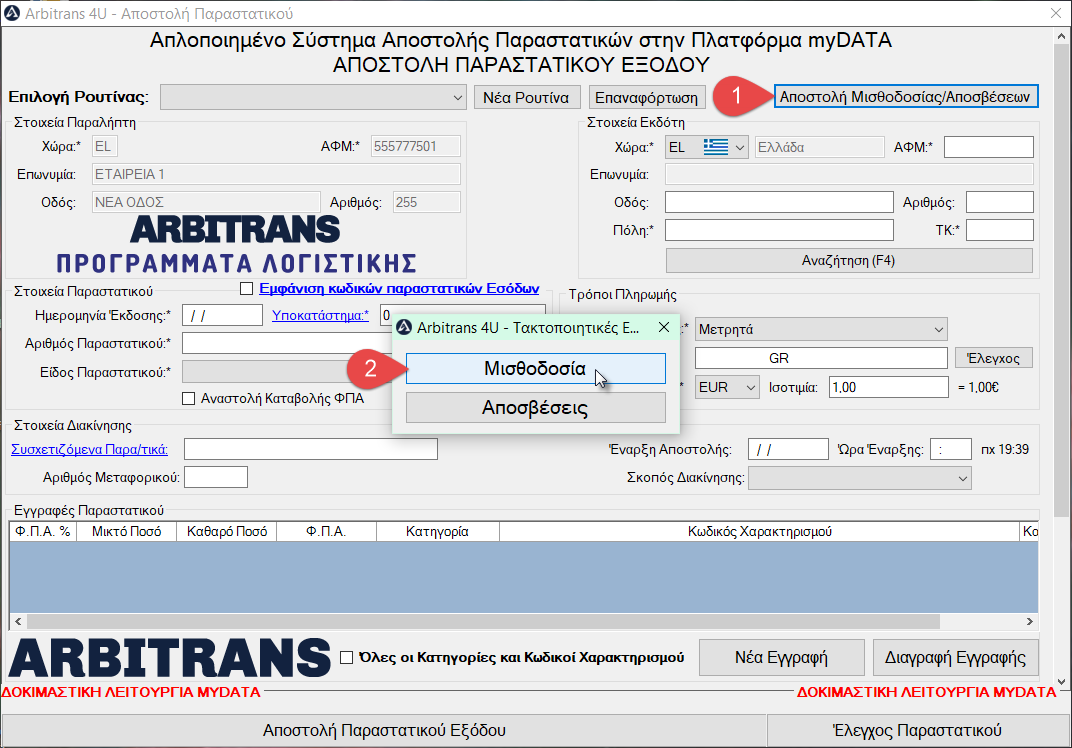
Task: Click the recipient ΑΦΜ field 555777501
Action: pyautogui.click(x=416, y=146)
